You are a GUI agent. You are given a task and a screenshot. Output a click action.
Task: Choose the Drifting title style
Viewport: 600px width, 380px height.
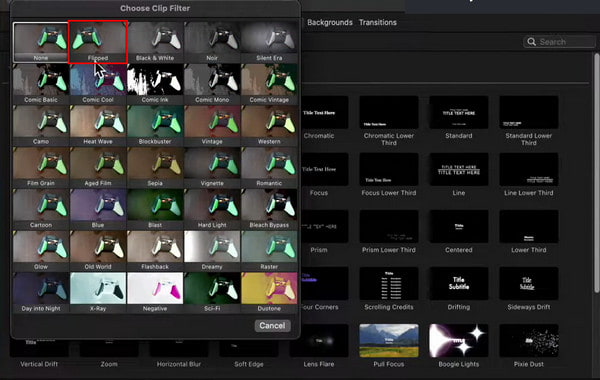point(458,289)
